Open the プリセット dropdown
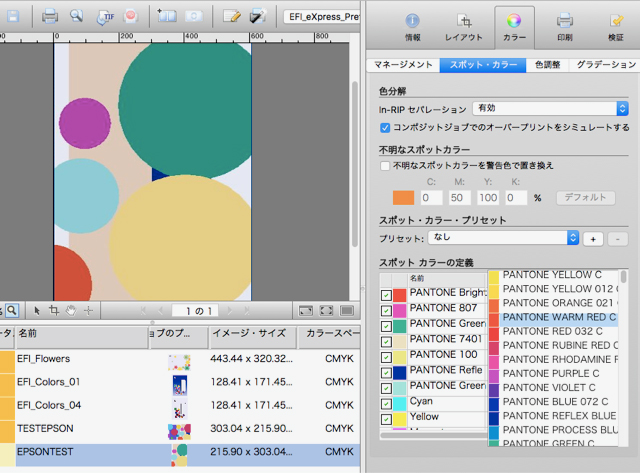 (x=503, y=238)
